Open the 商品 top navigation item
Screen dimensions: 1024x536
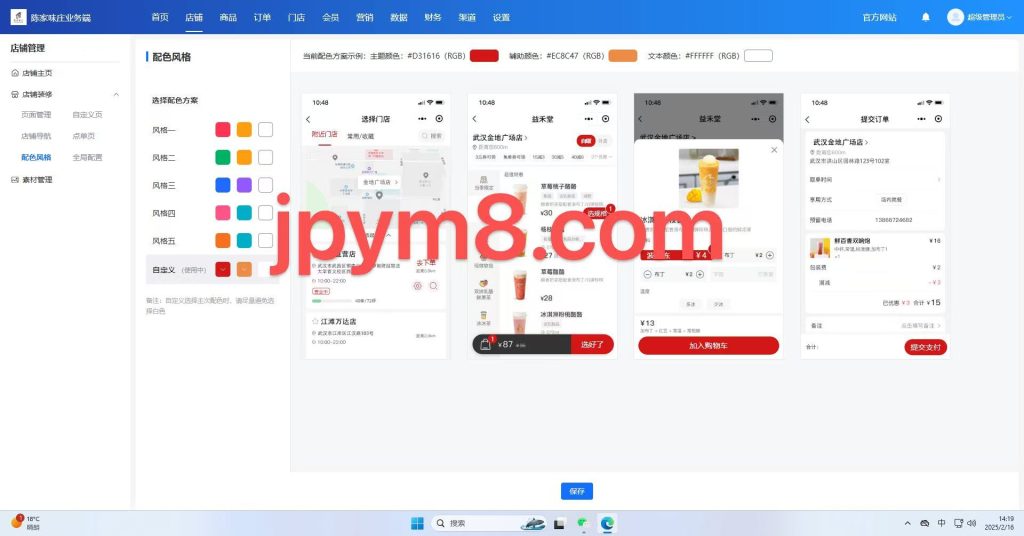[228, 18]
